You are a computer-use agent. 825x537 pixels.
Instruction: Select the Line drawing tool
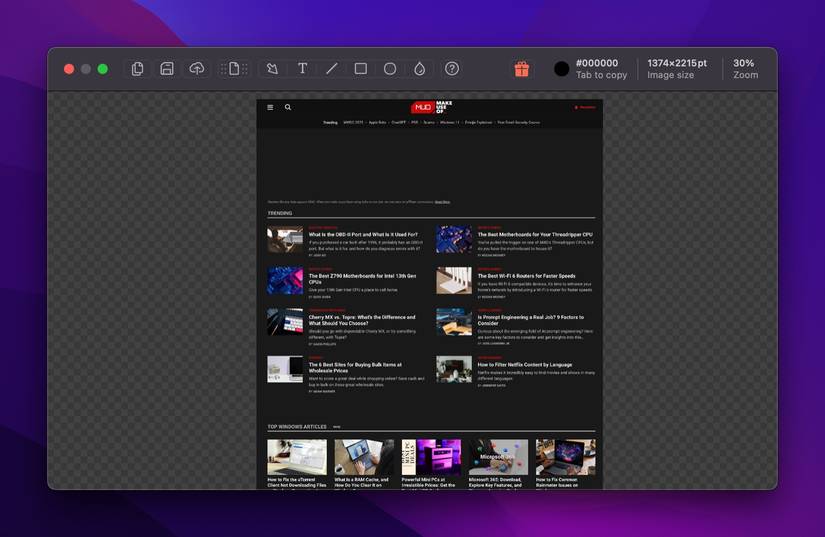[x=331, y=69]
